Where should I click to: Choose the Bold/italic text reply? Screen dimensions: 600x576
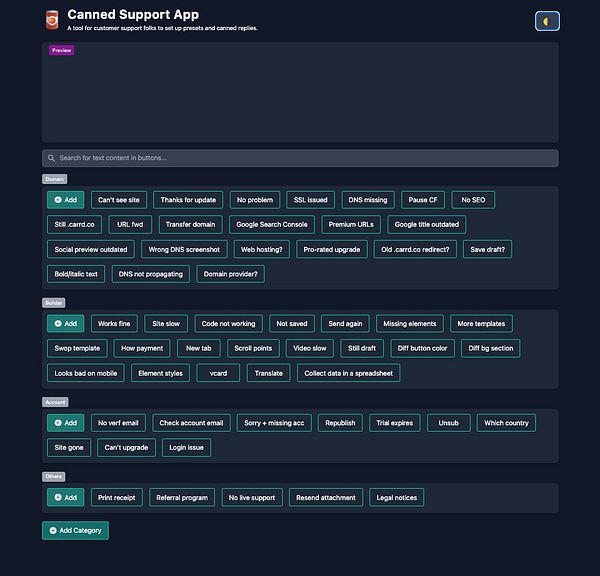click(76, 274)
